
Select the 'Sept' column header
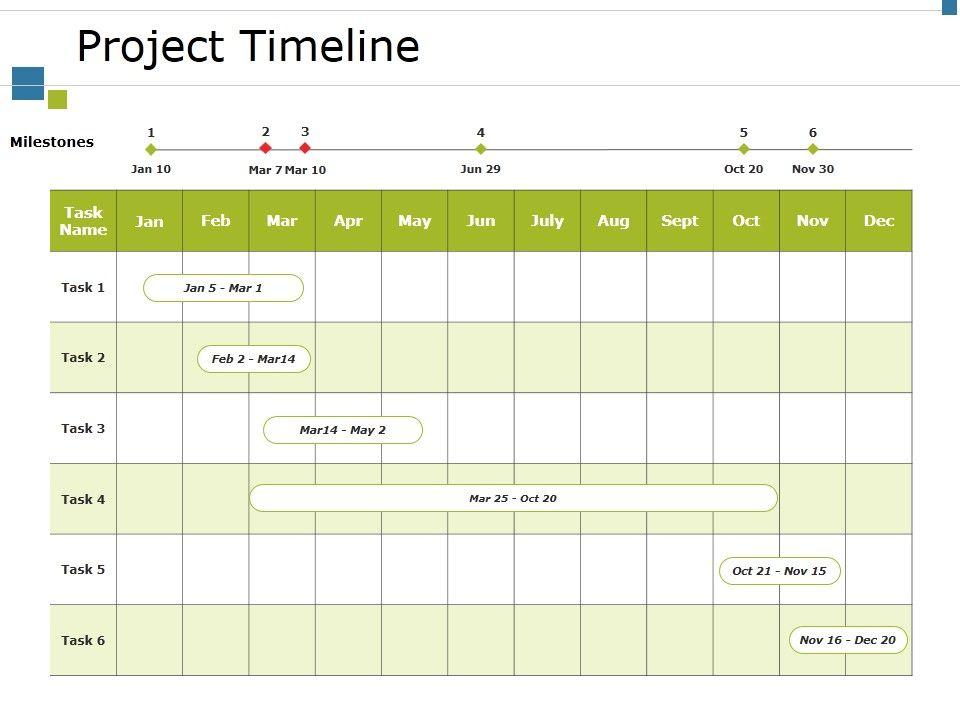[x=680, y=221]
